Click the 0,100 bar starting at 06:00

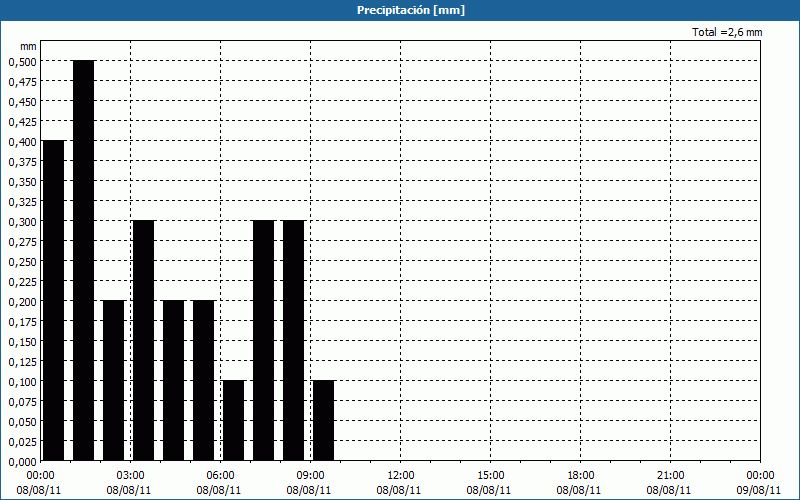pos(233,420)
